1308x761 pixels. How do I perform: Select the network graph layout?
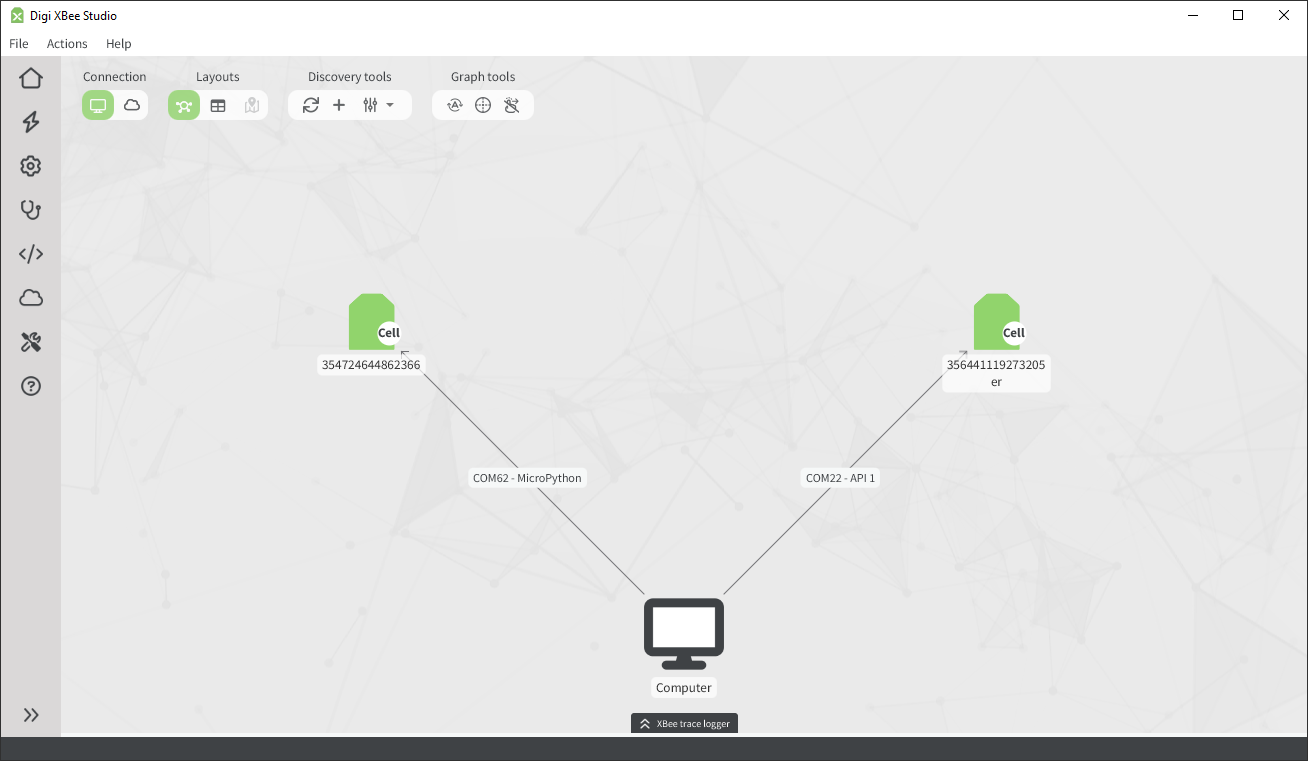[184, 105]
